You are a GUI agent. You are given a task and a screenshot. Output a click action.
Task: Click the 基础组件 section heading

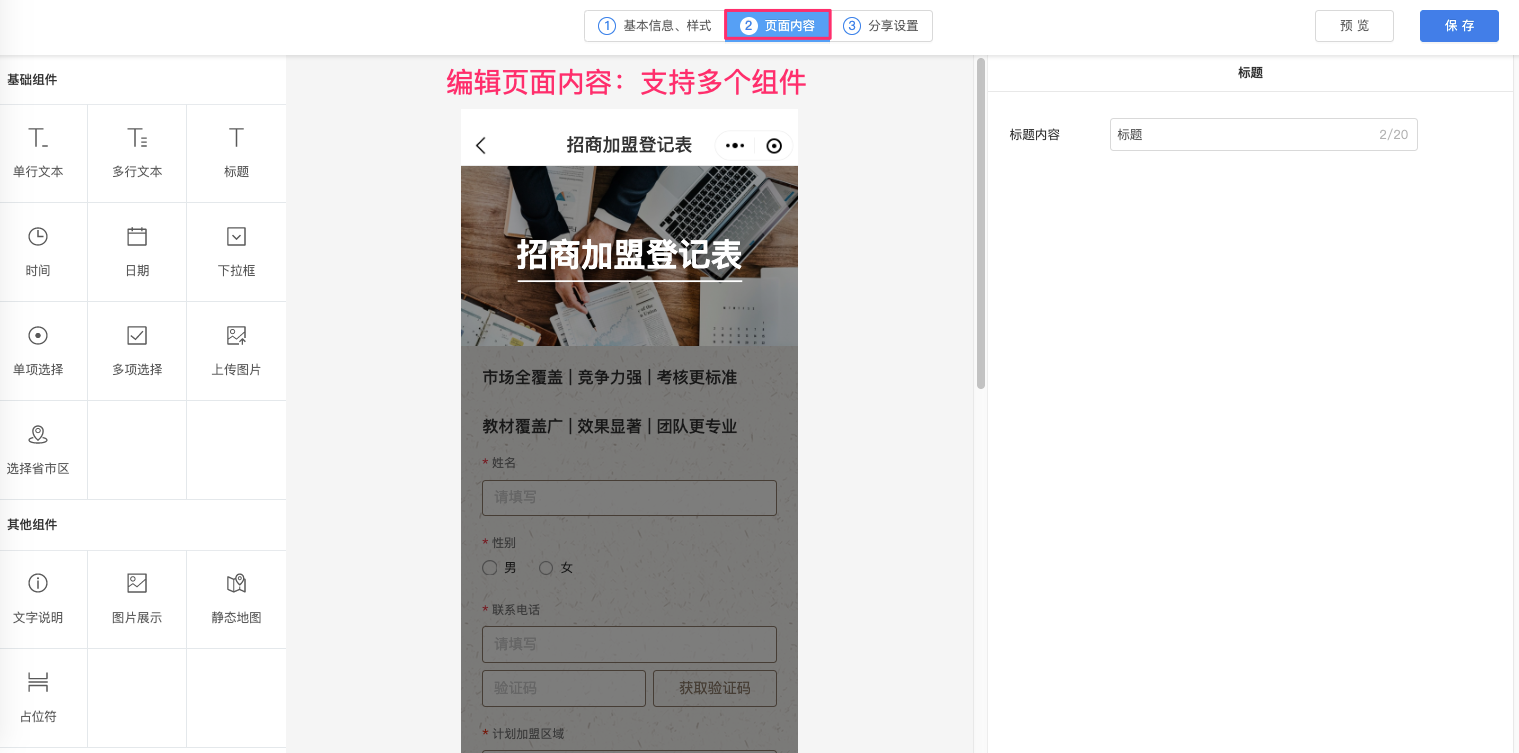pyautogui.click(x=32, y=80)
